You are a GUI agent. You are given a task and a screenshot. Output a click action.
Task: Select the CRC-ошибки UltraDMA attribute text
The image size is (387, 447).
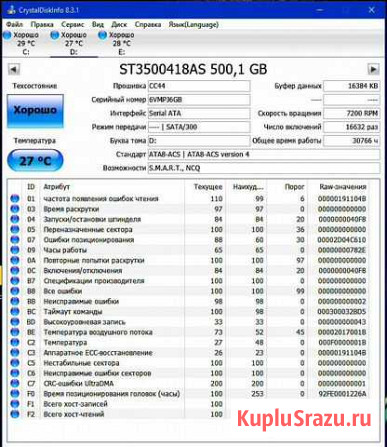(x=79, y=384)
